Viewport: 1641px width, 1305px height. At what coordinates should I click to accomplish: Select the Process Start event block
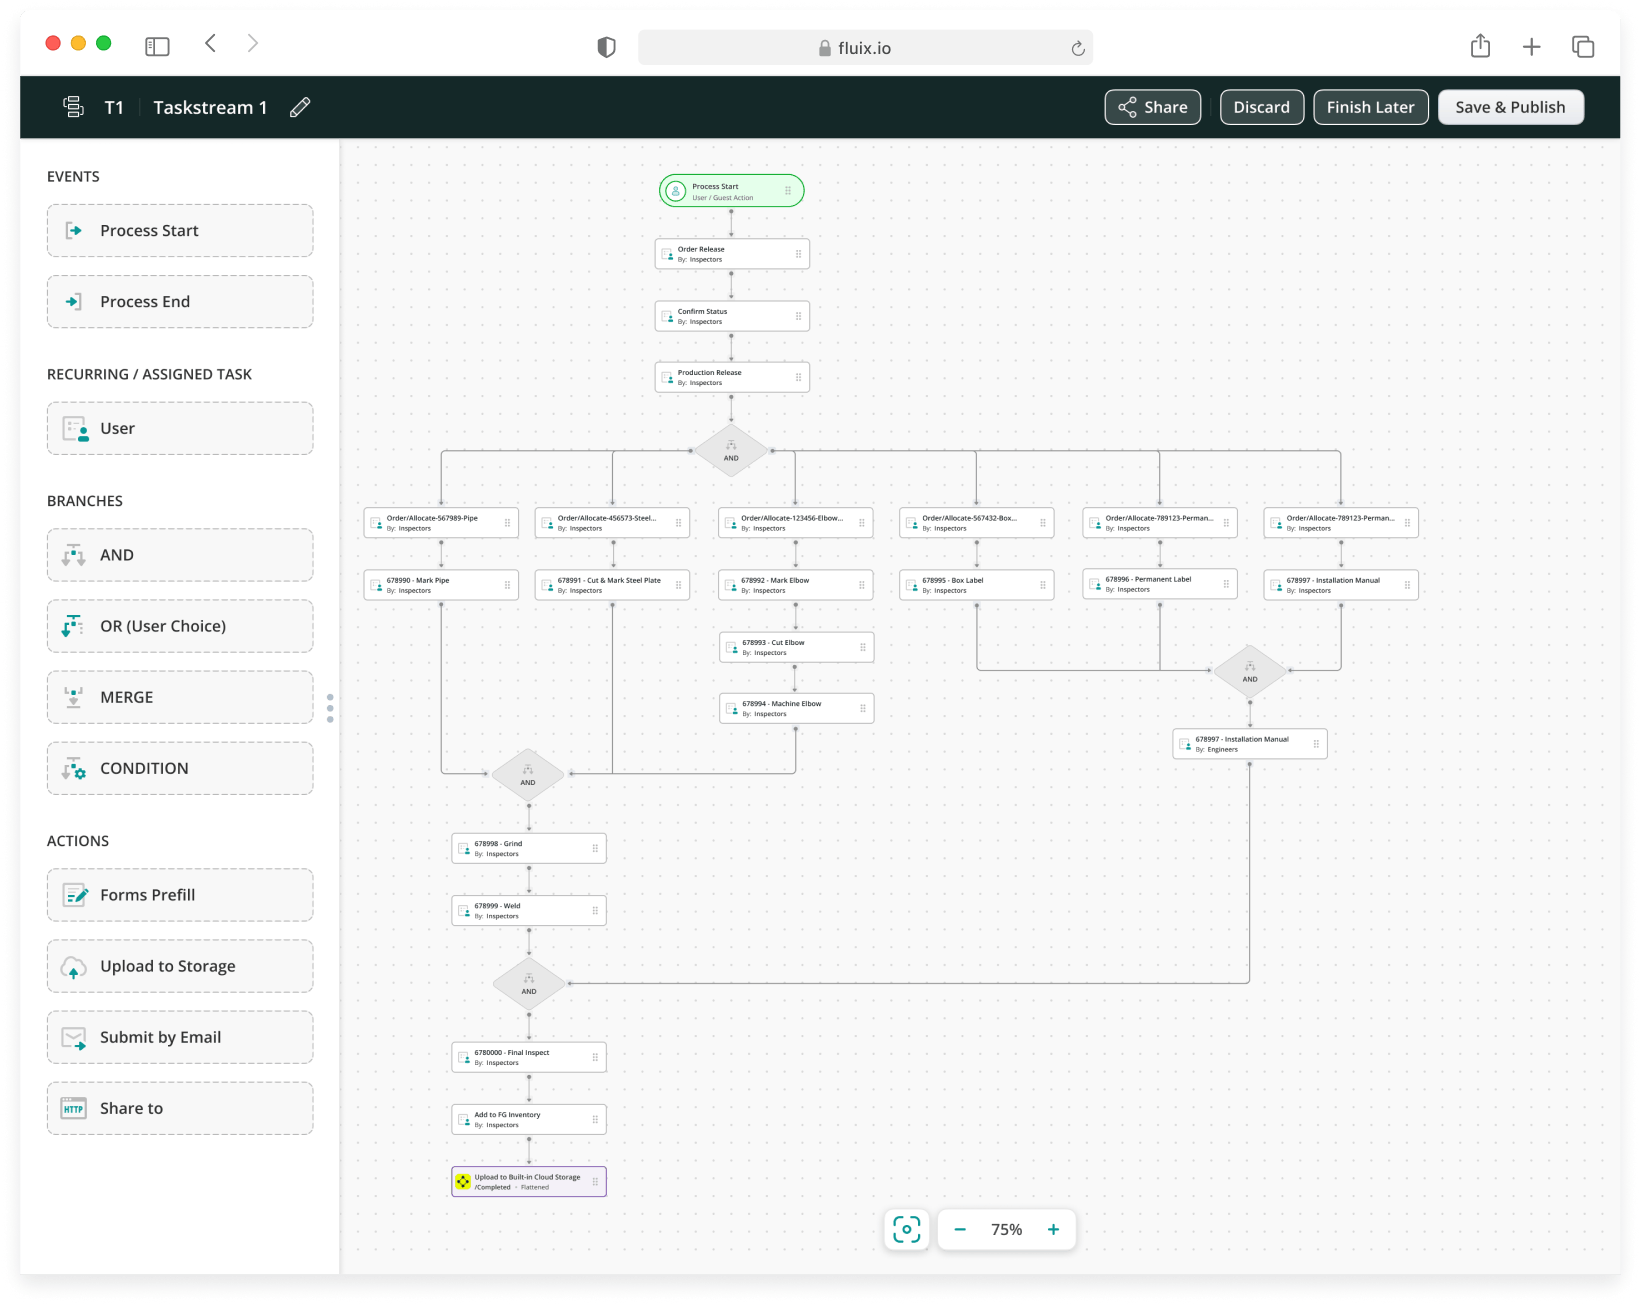(180, 231)
